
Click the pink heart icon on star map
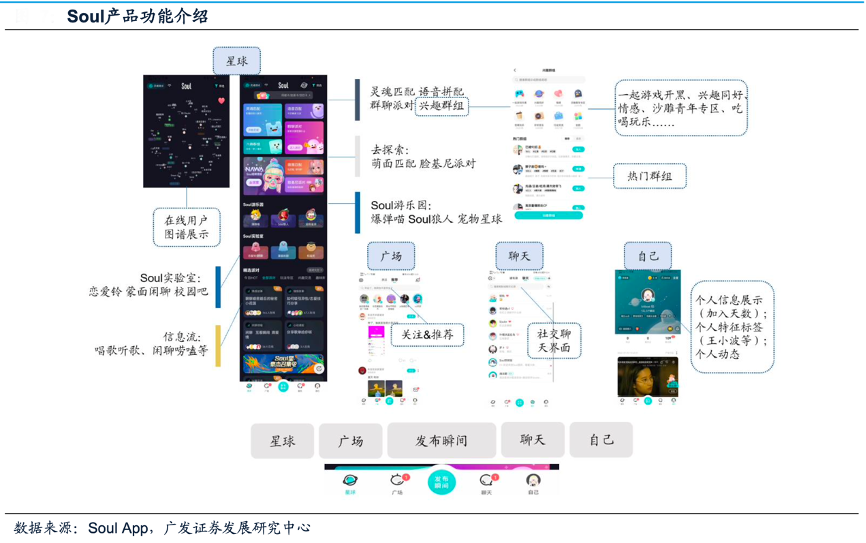221,100
